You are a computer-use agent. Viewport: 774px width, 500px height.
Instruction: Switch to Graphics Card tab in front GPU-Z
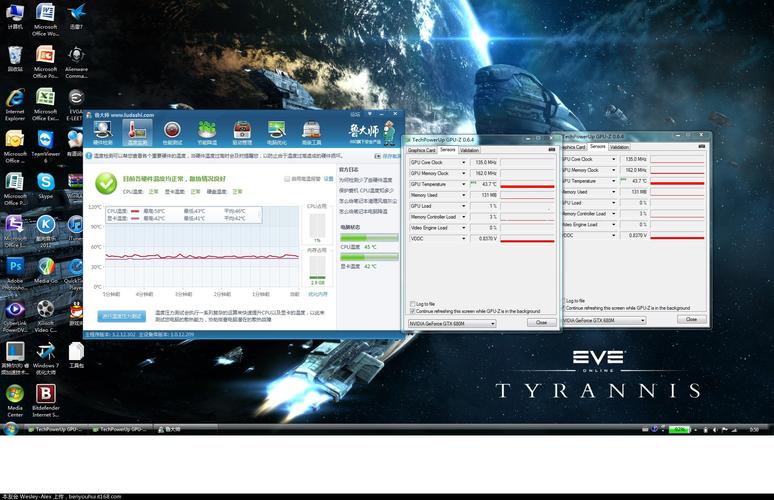tap(422, 150)
